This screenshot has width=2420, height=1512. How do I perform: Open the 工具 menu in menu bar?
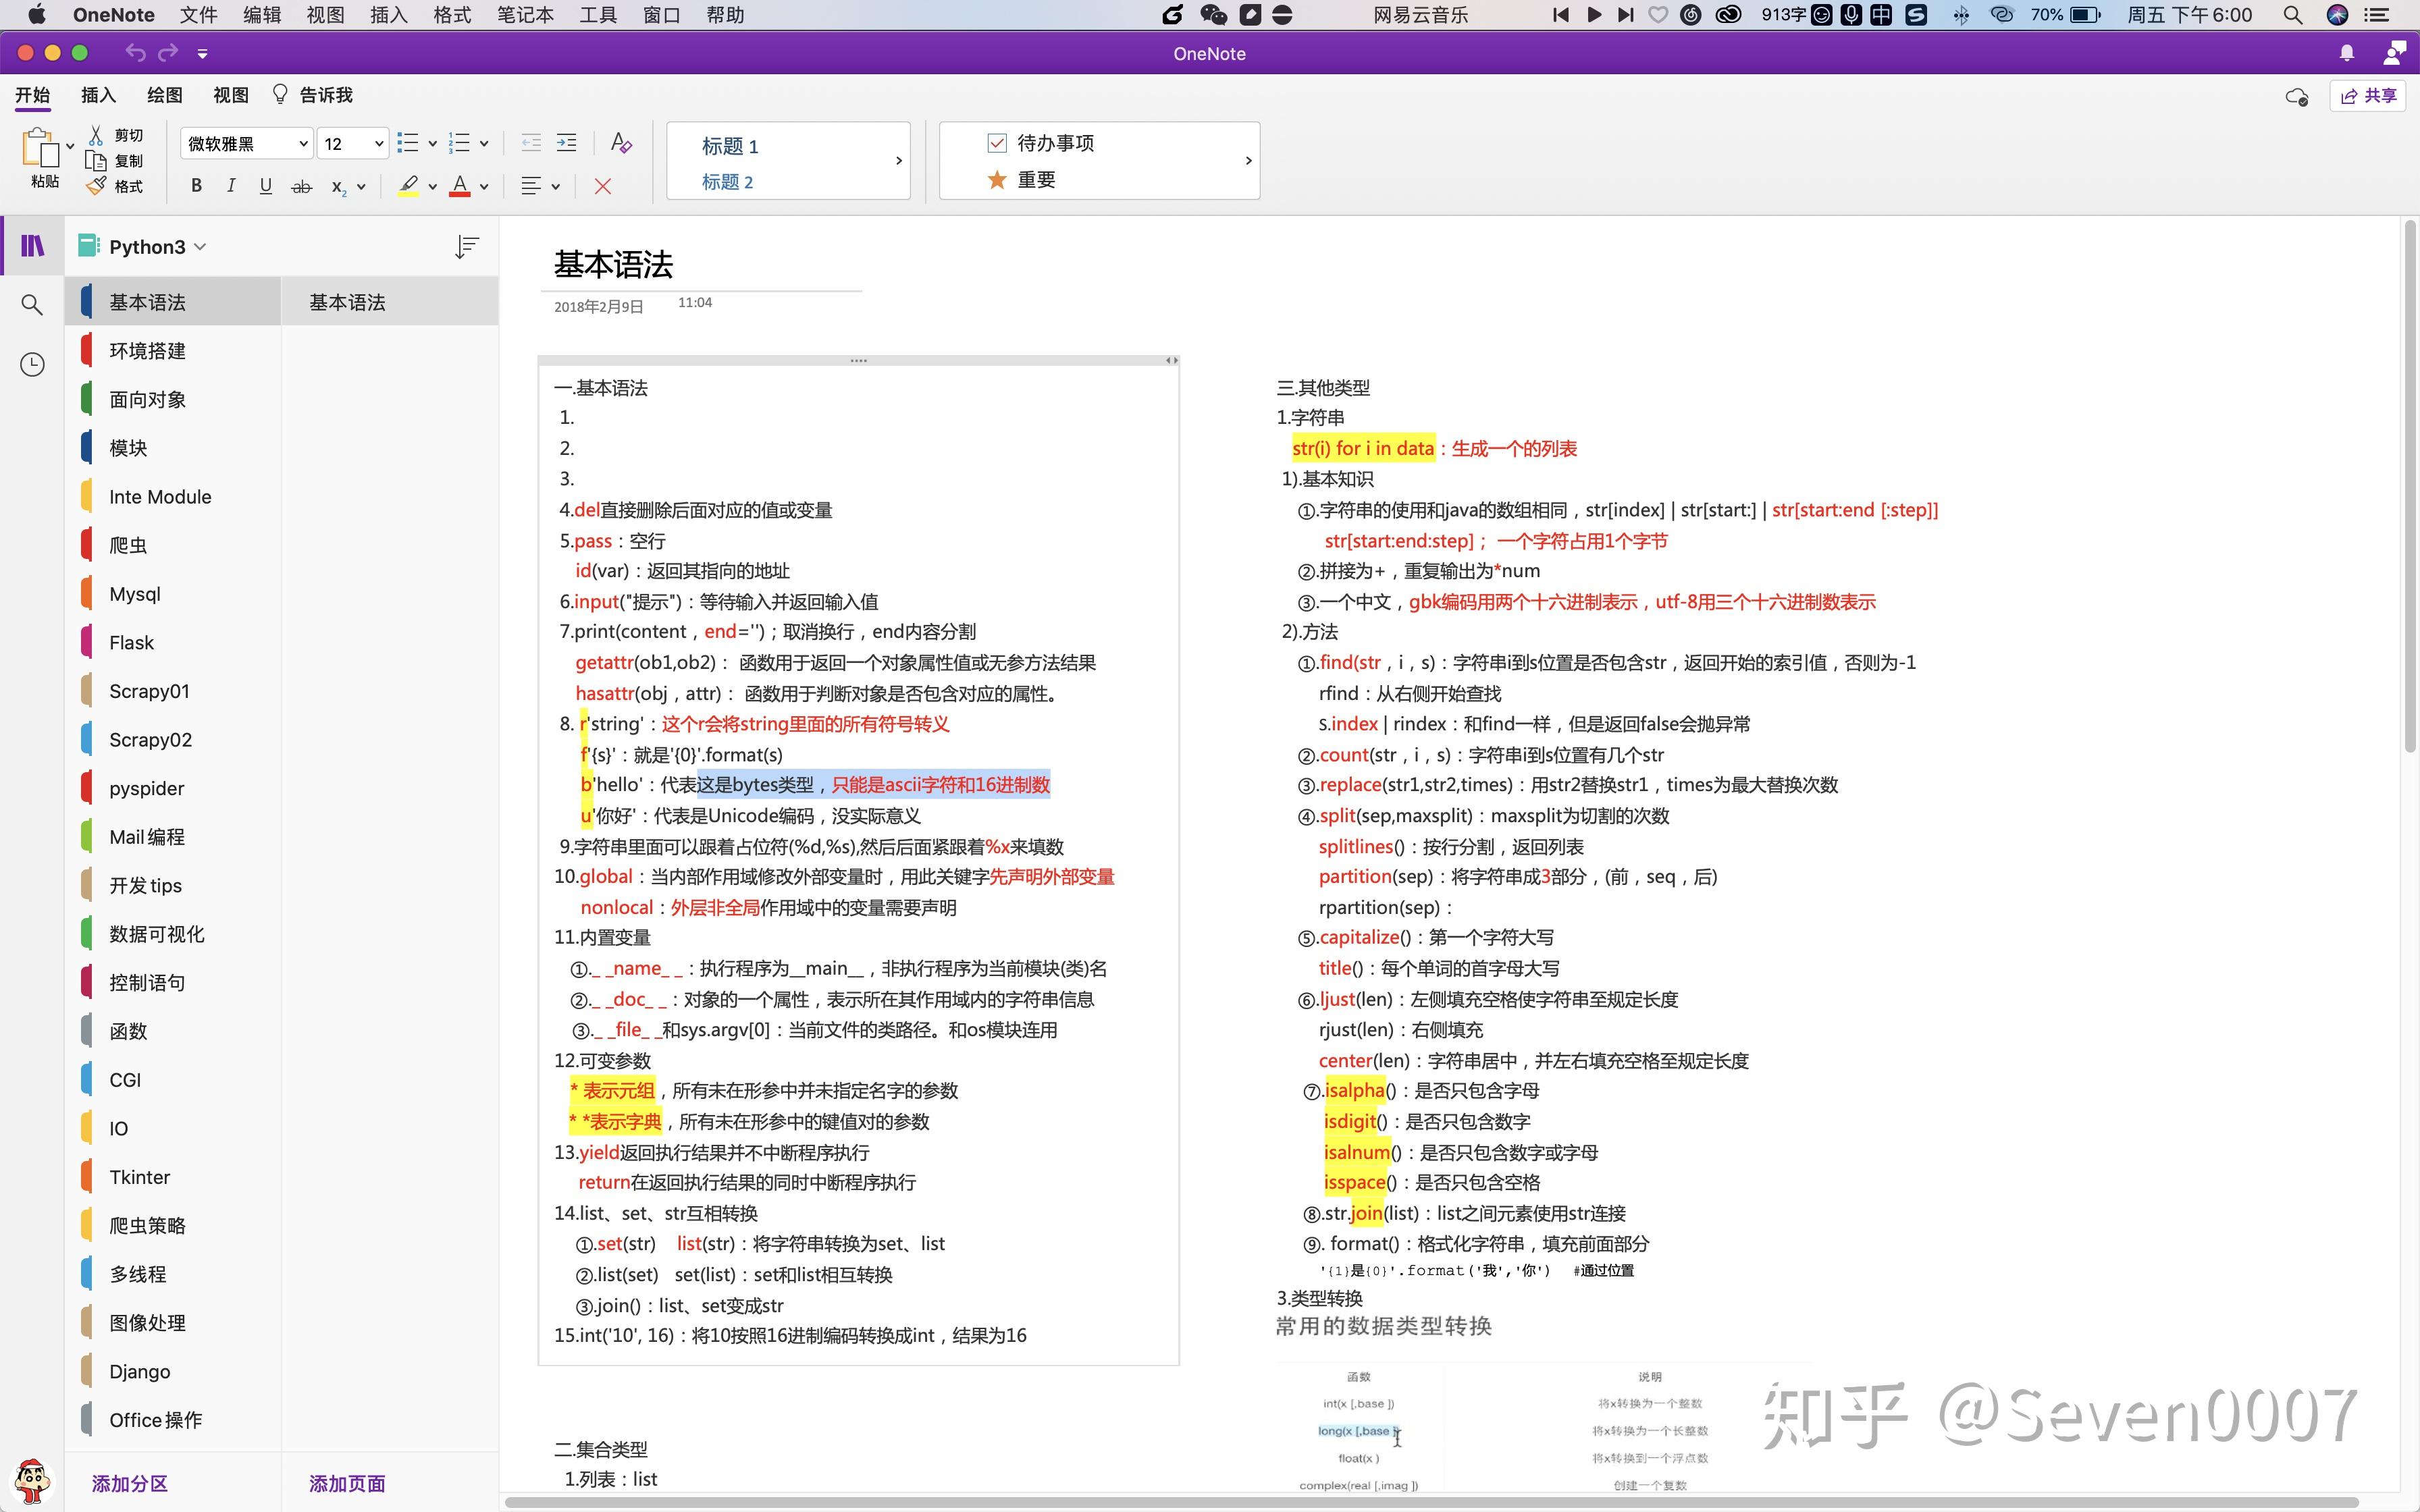(598, 15)
